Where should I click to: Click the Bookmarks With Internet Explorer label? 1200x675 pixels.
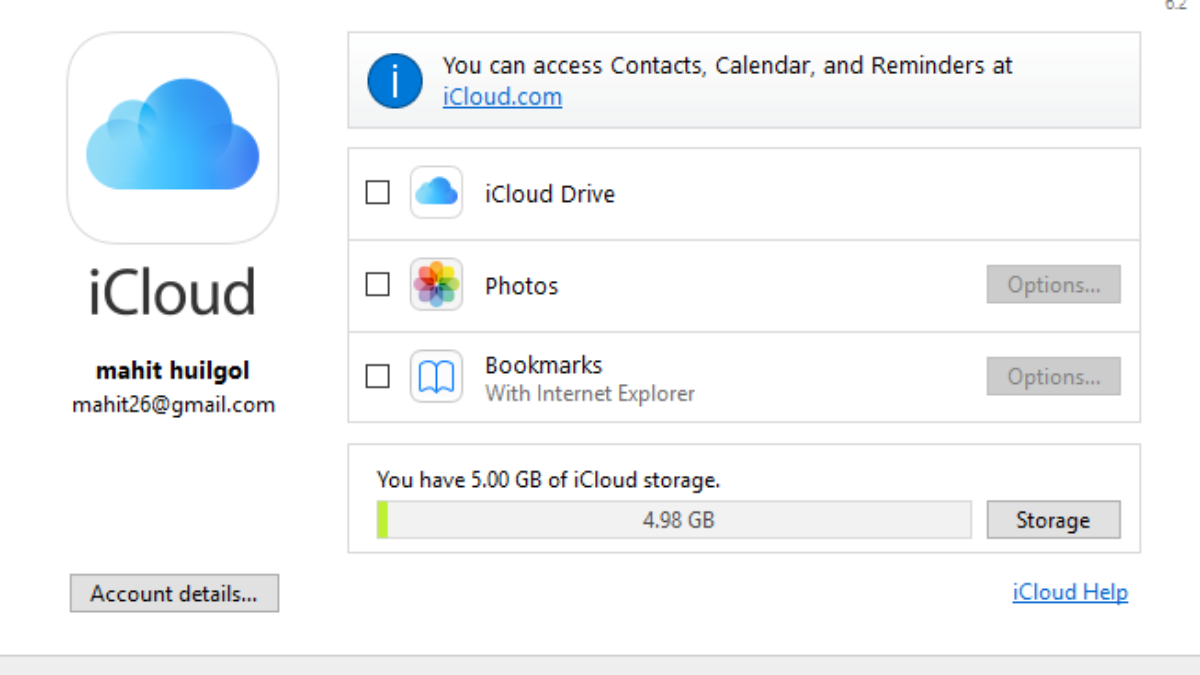[x=589, y=378]
